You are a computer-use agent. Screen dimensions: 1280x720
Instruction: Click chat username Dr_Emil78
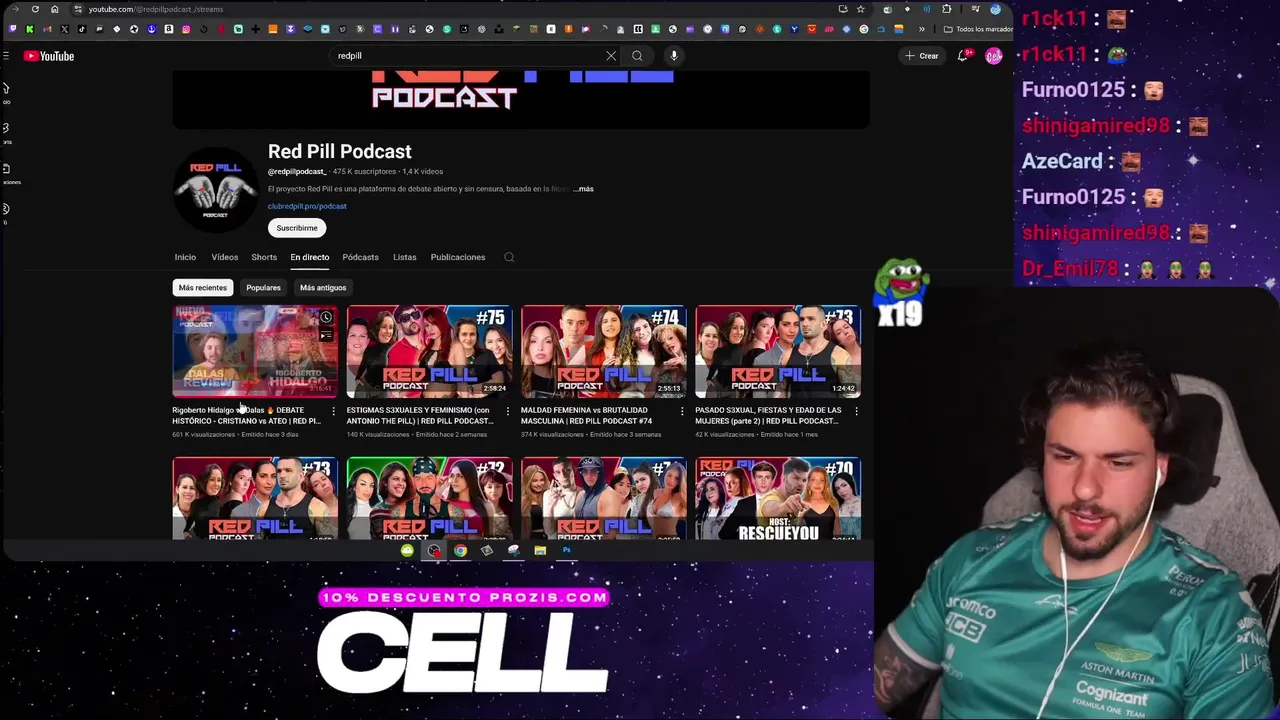(x=1069, y=269)
